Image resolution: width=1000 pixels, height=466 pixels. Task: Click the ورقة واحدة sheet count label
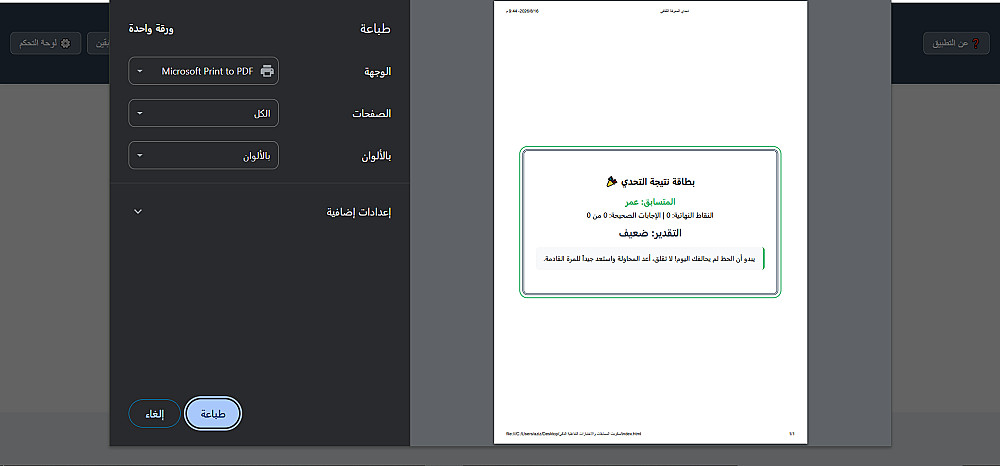coord(151,29)
